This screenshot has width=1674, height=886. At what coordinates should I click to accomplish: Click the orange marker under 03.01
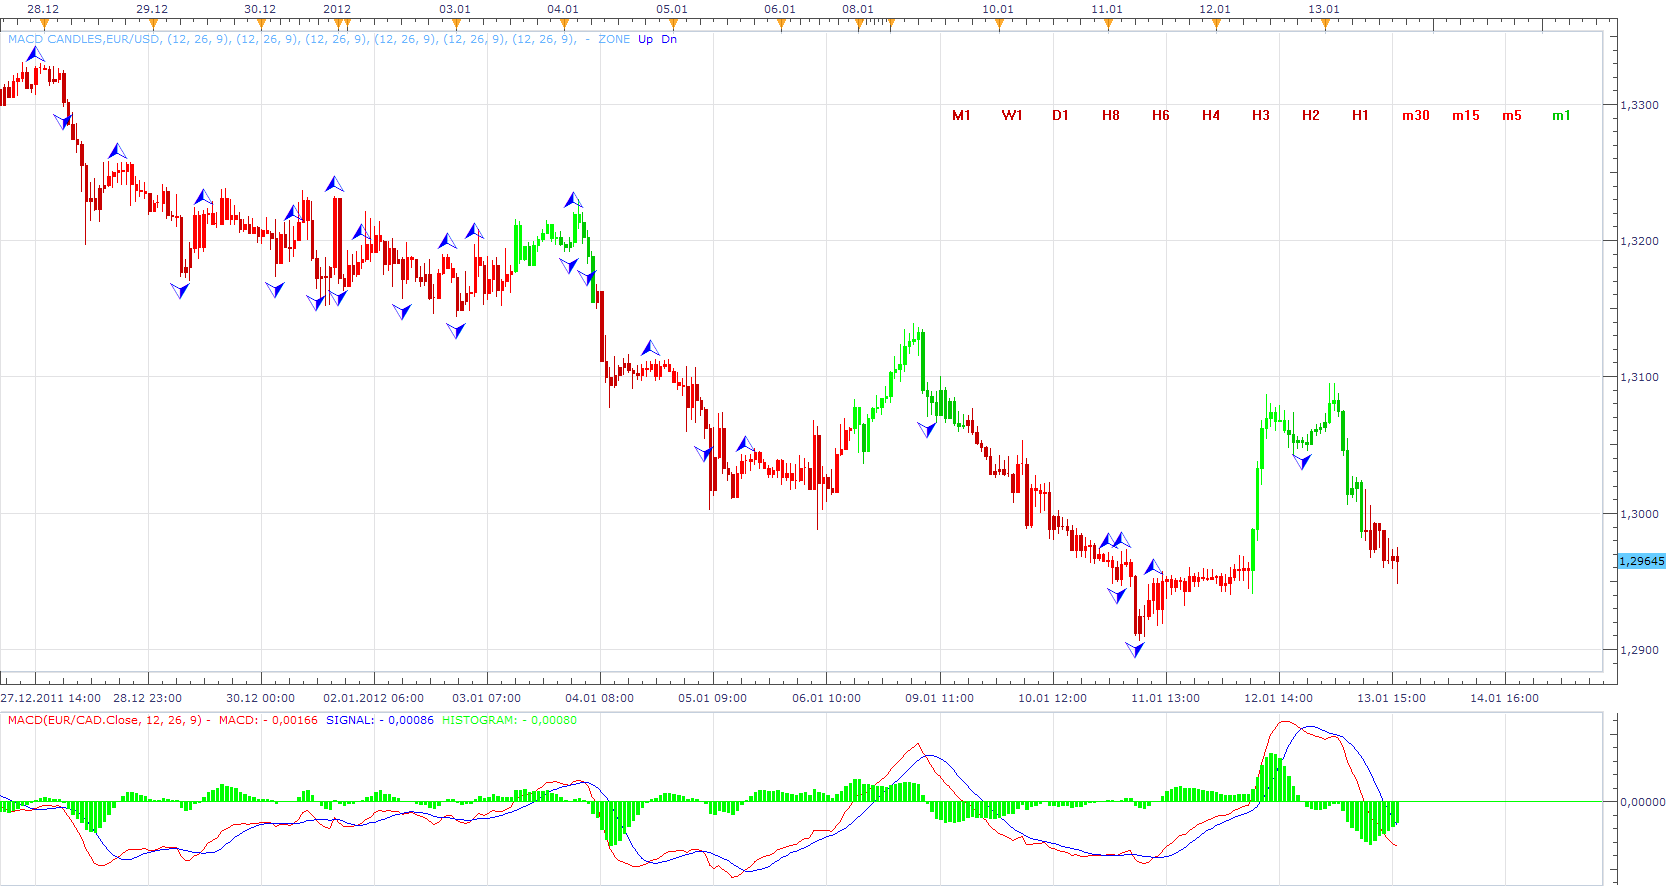tap(456, 24)
